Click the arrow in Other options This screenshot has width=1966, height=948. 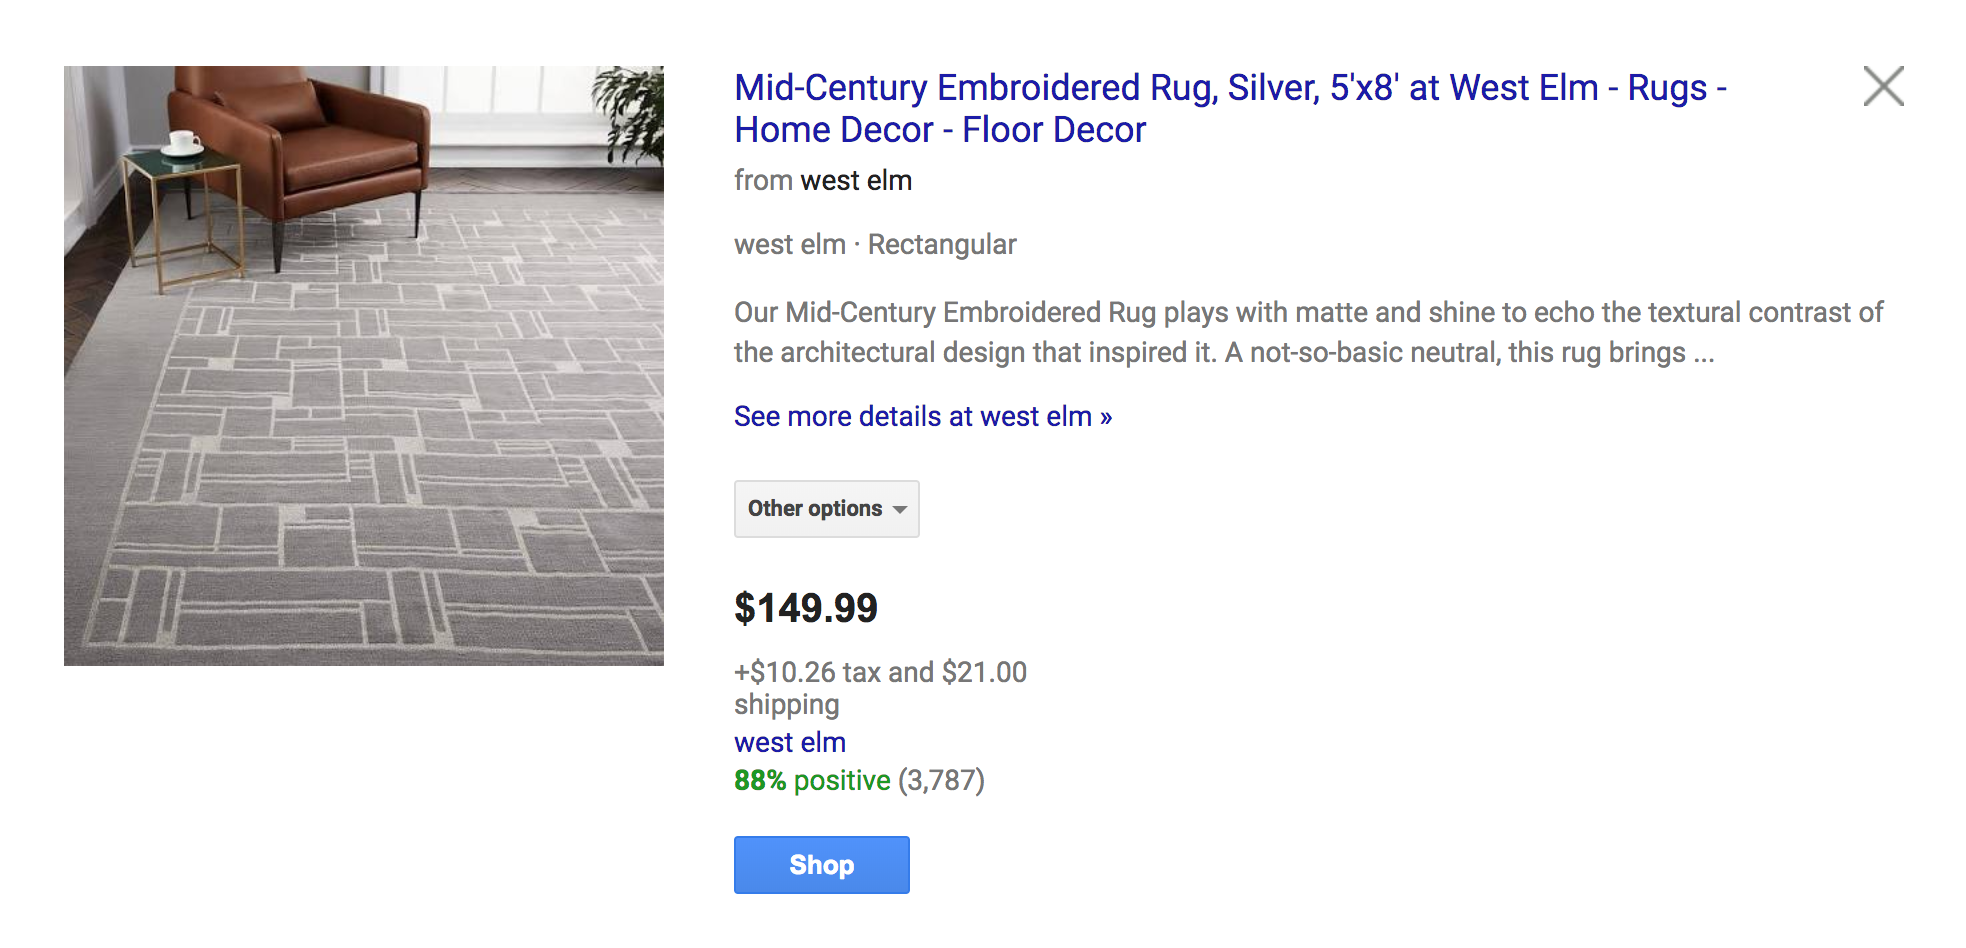coord(899,510)
